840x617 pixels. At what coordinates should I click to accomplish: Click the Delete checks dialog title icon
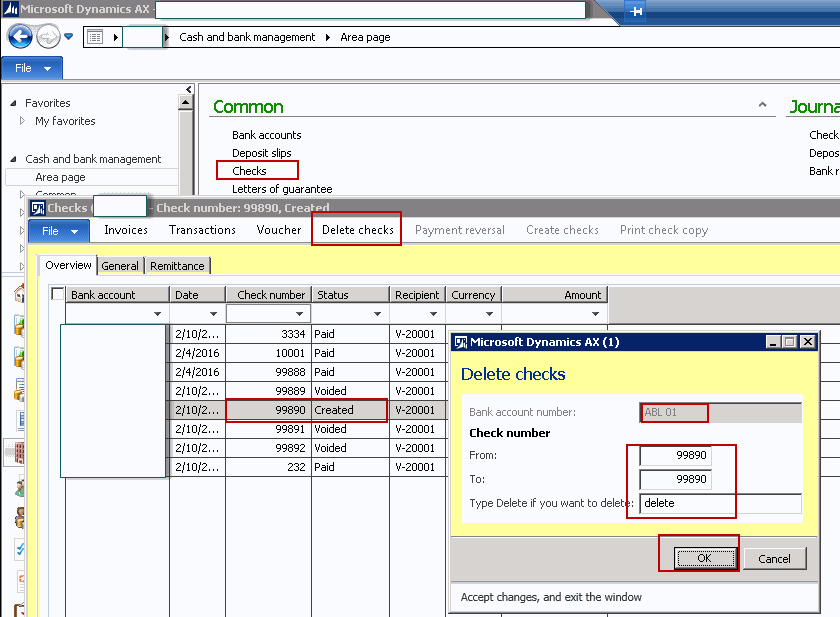tap(461, 342)
